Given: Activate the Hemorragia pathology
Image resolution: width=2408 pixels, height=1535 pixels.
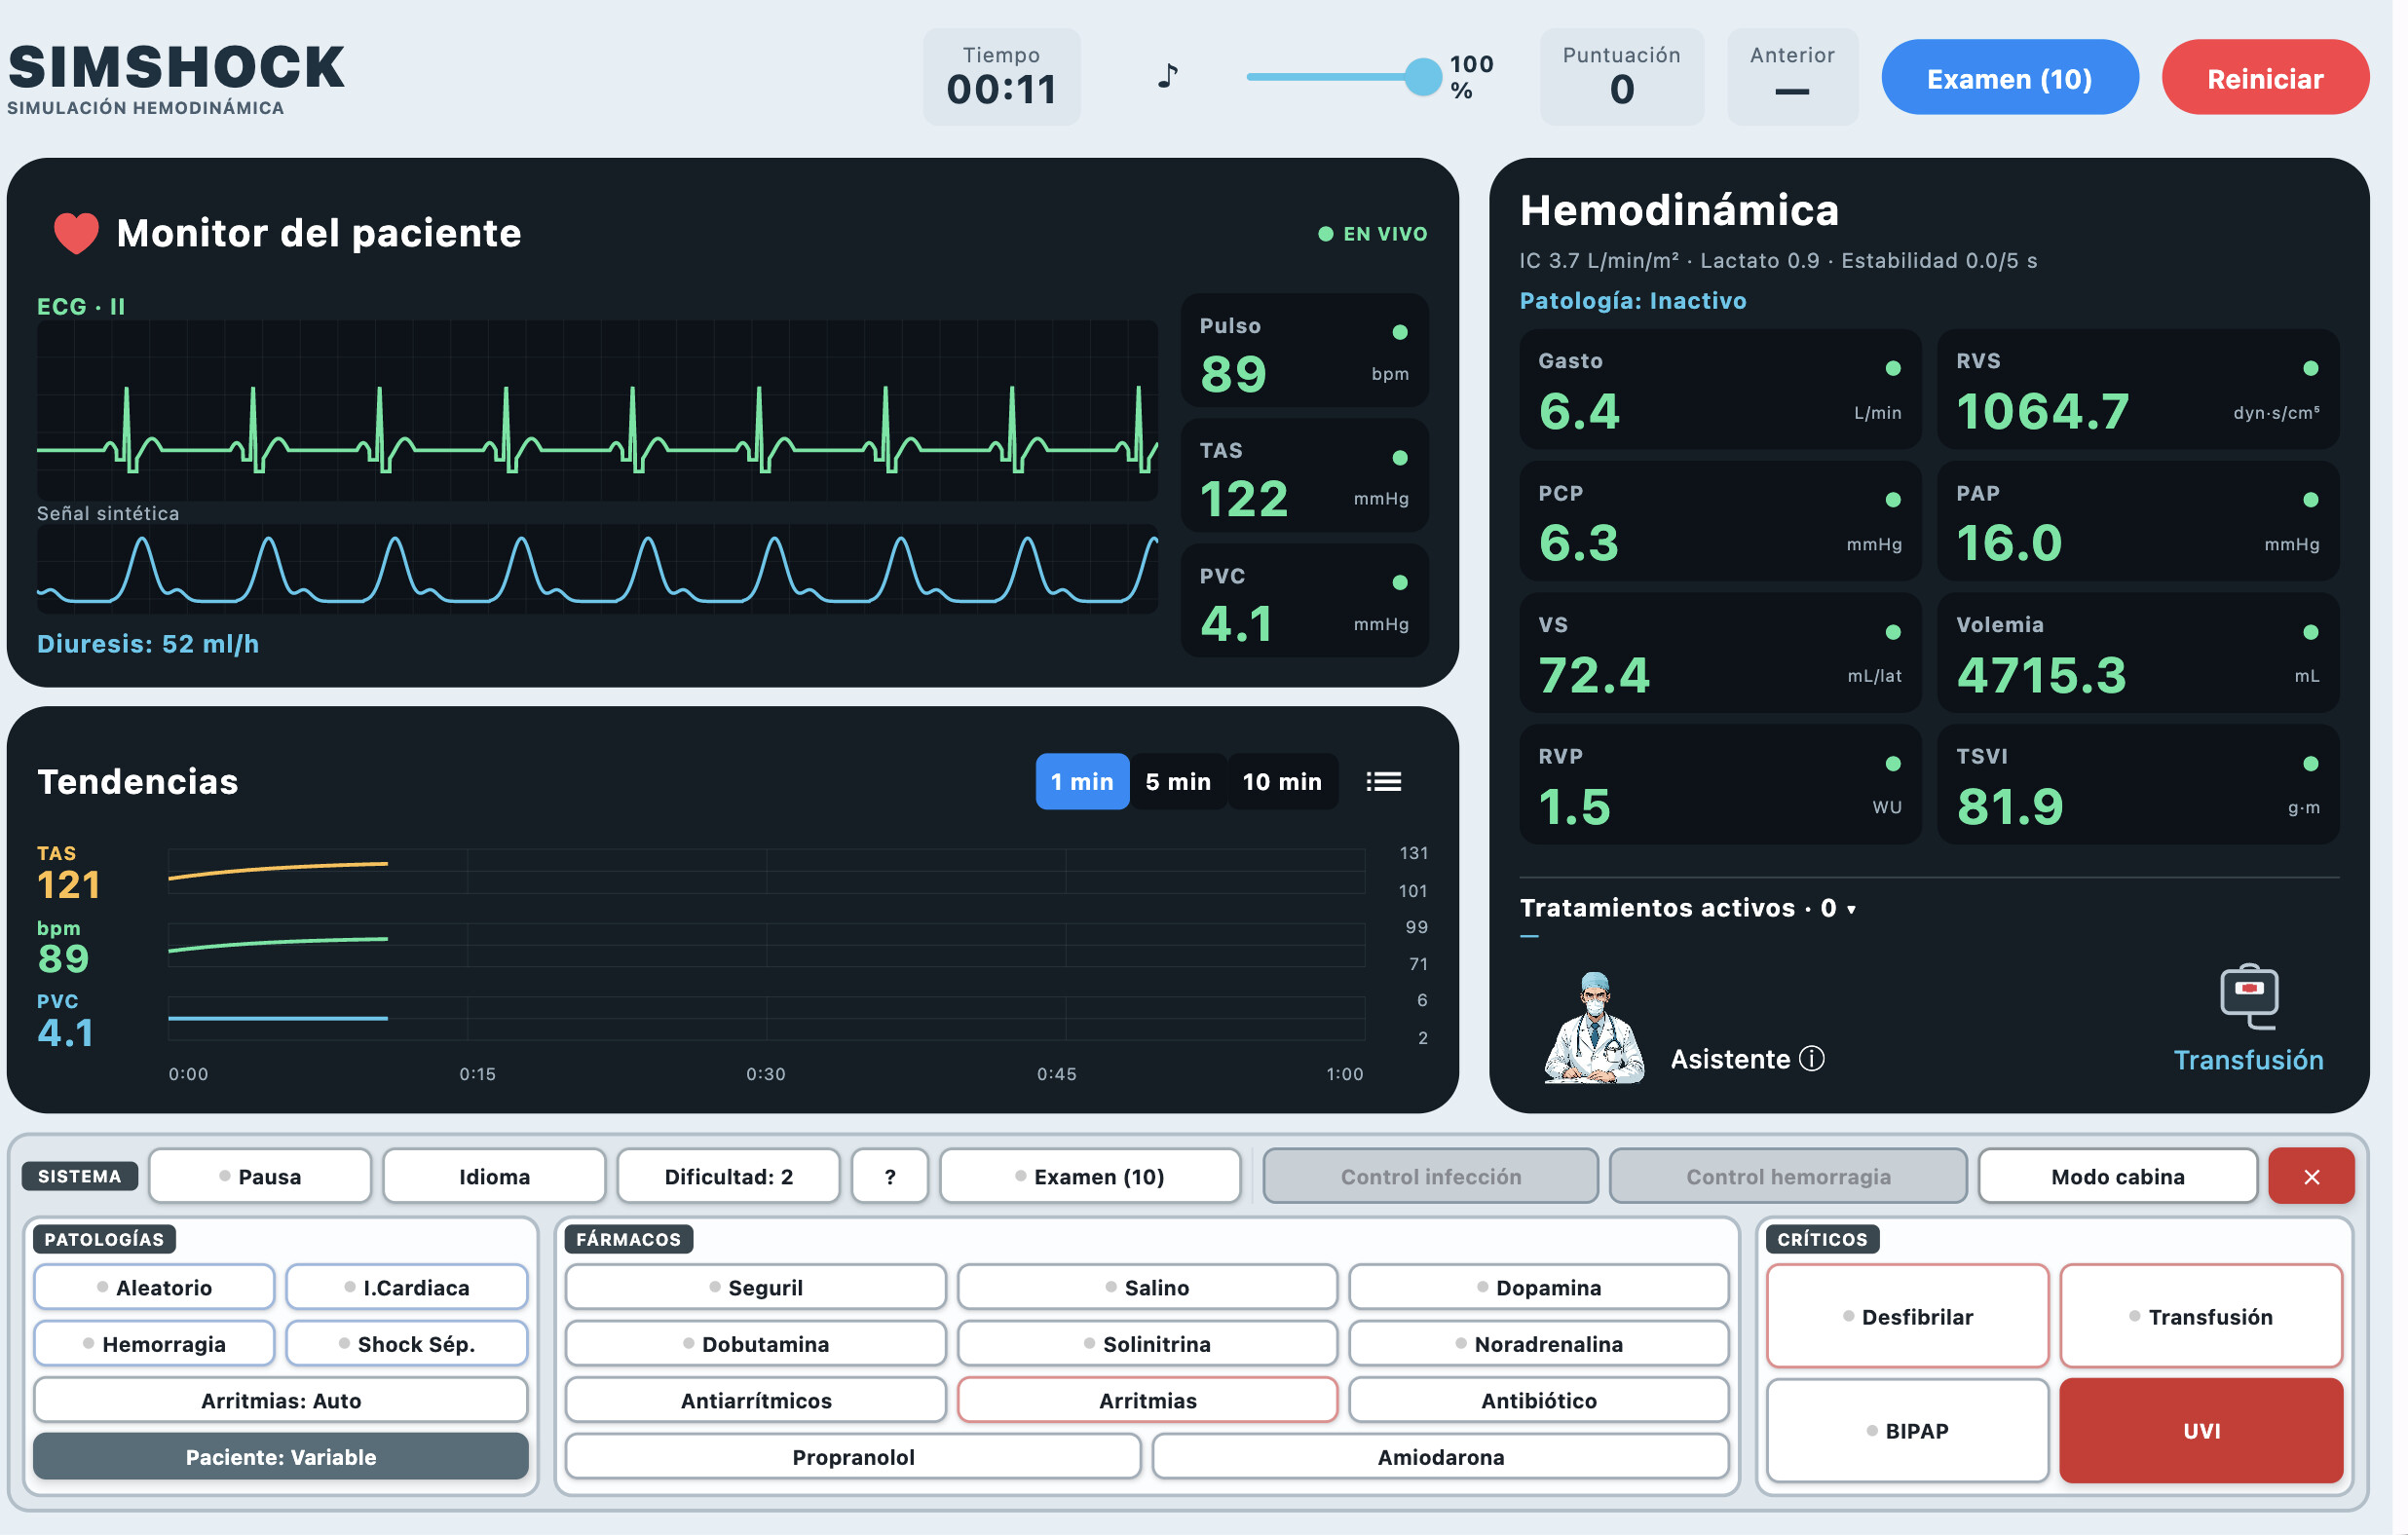Looking at the screenshot, I should click(x=154, y=1343).
